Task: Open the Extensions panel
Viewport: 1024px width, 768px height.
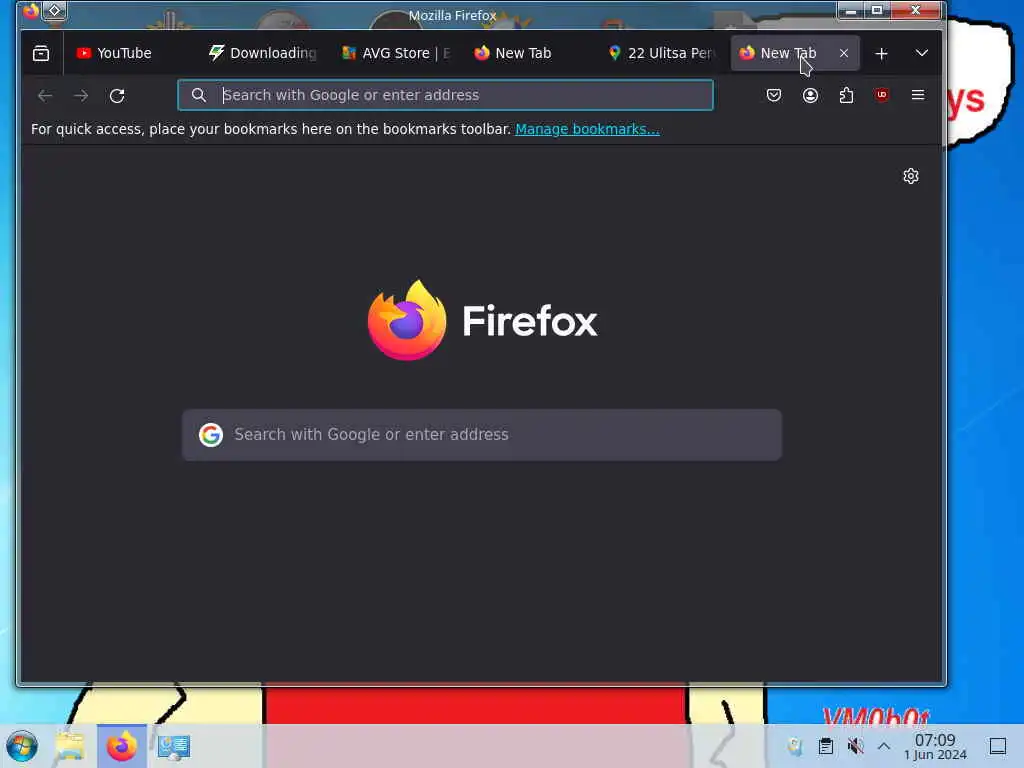Action: (846, 95)
